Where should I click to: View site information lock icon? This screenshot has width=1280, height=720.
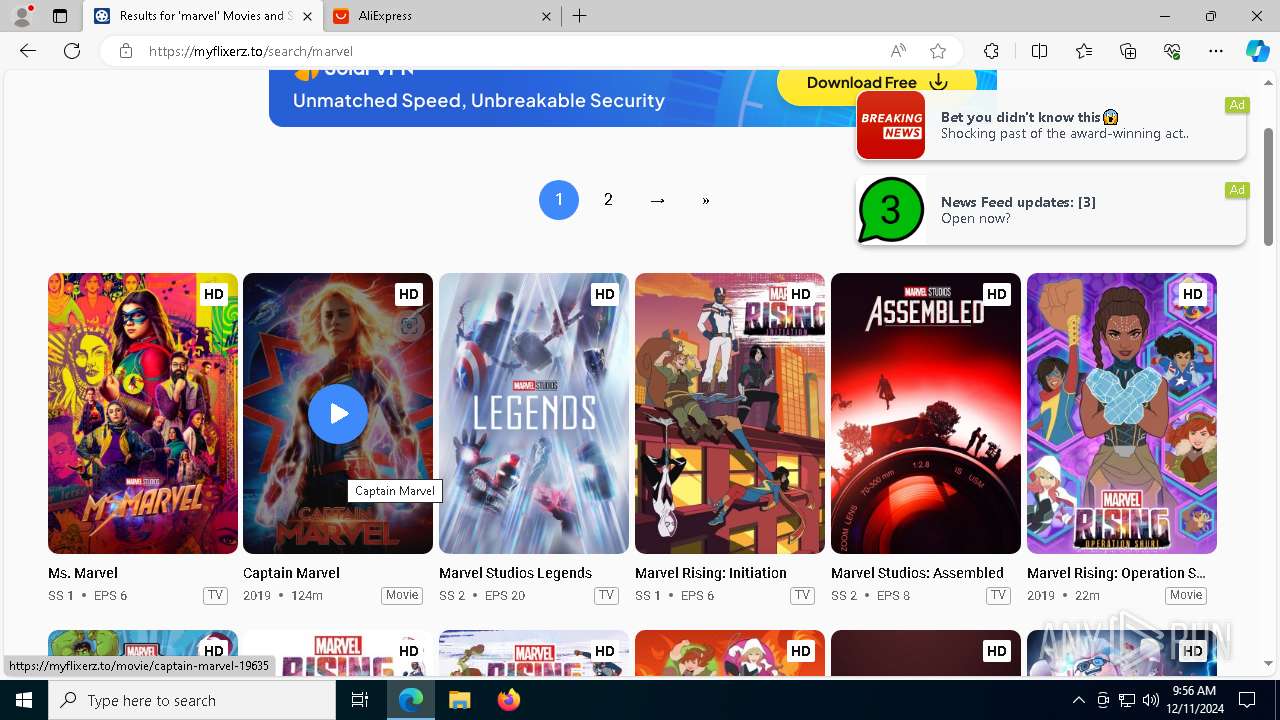click(126, 51)
